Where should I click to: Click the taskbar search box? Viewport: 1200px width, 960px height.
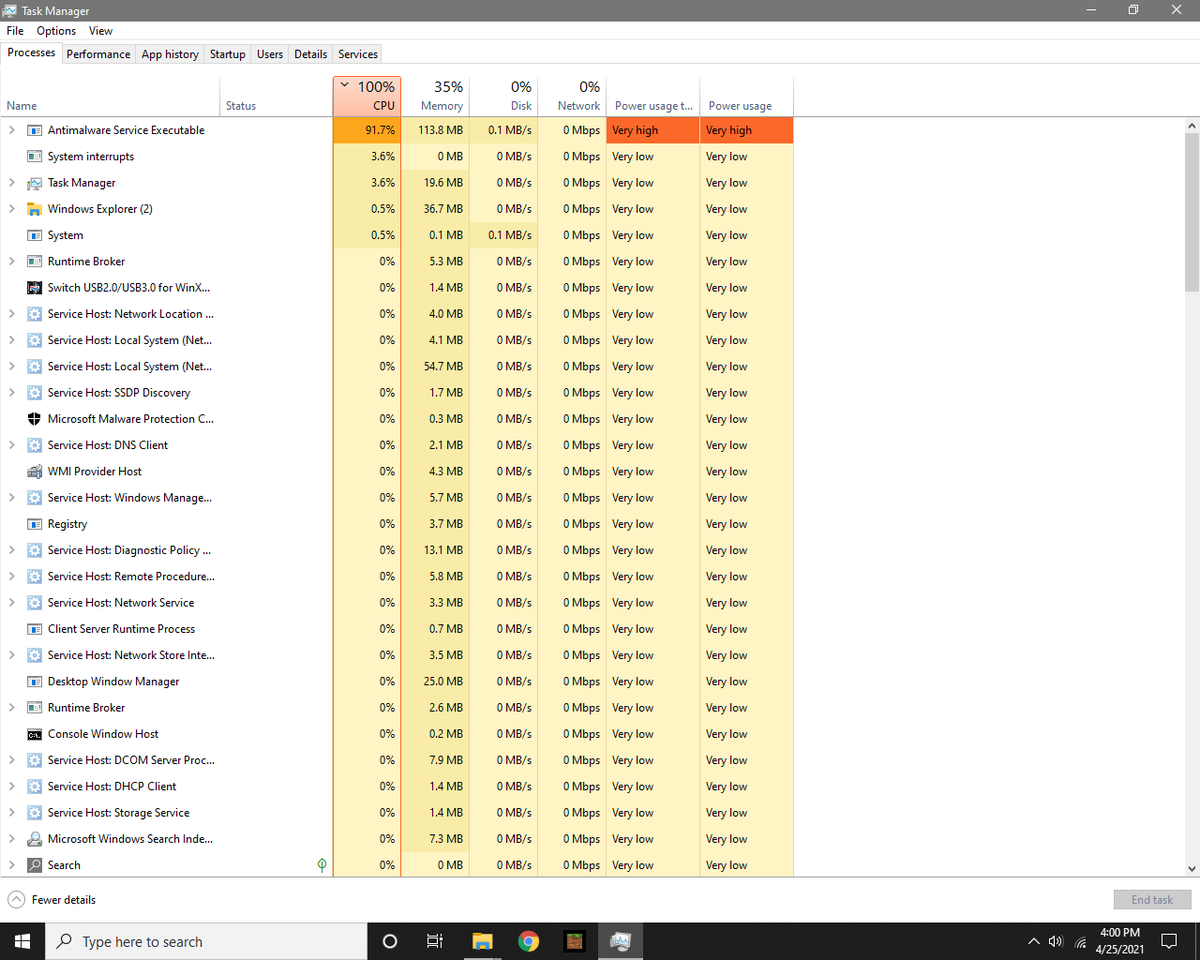point(206,941)
